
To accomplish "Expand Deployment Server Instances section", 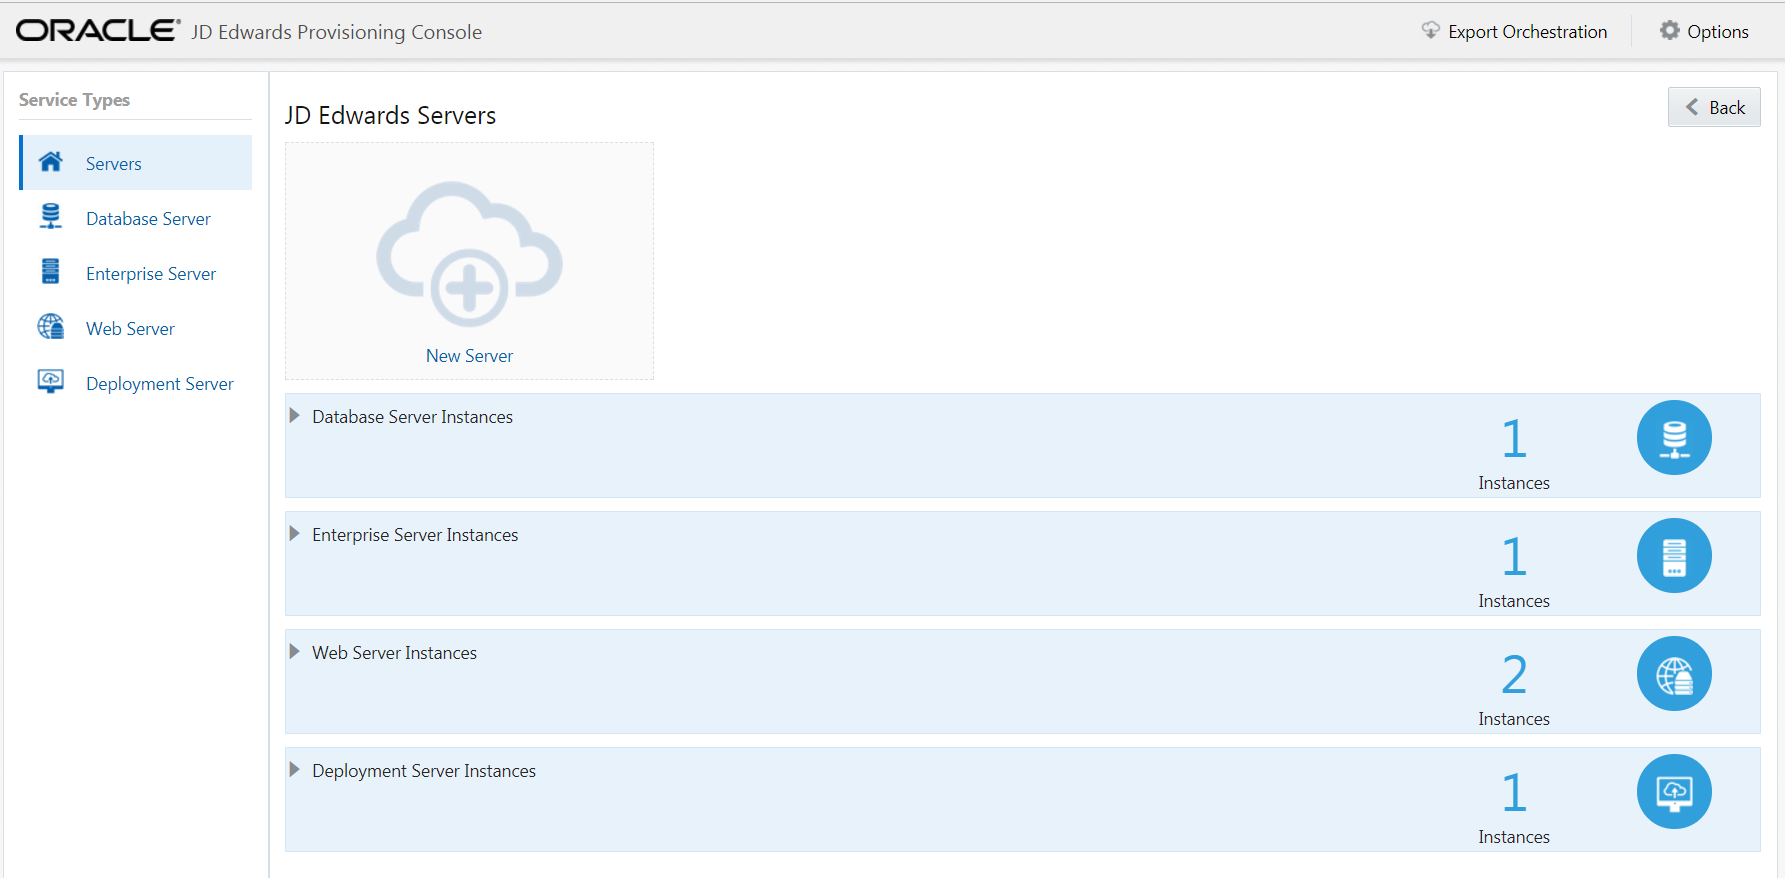I will pos(295,770).
